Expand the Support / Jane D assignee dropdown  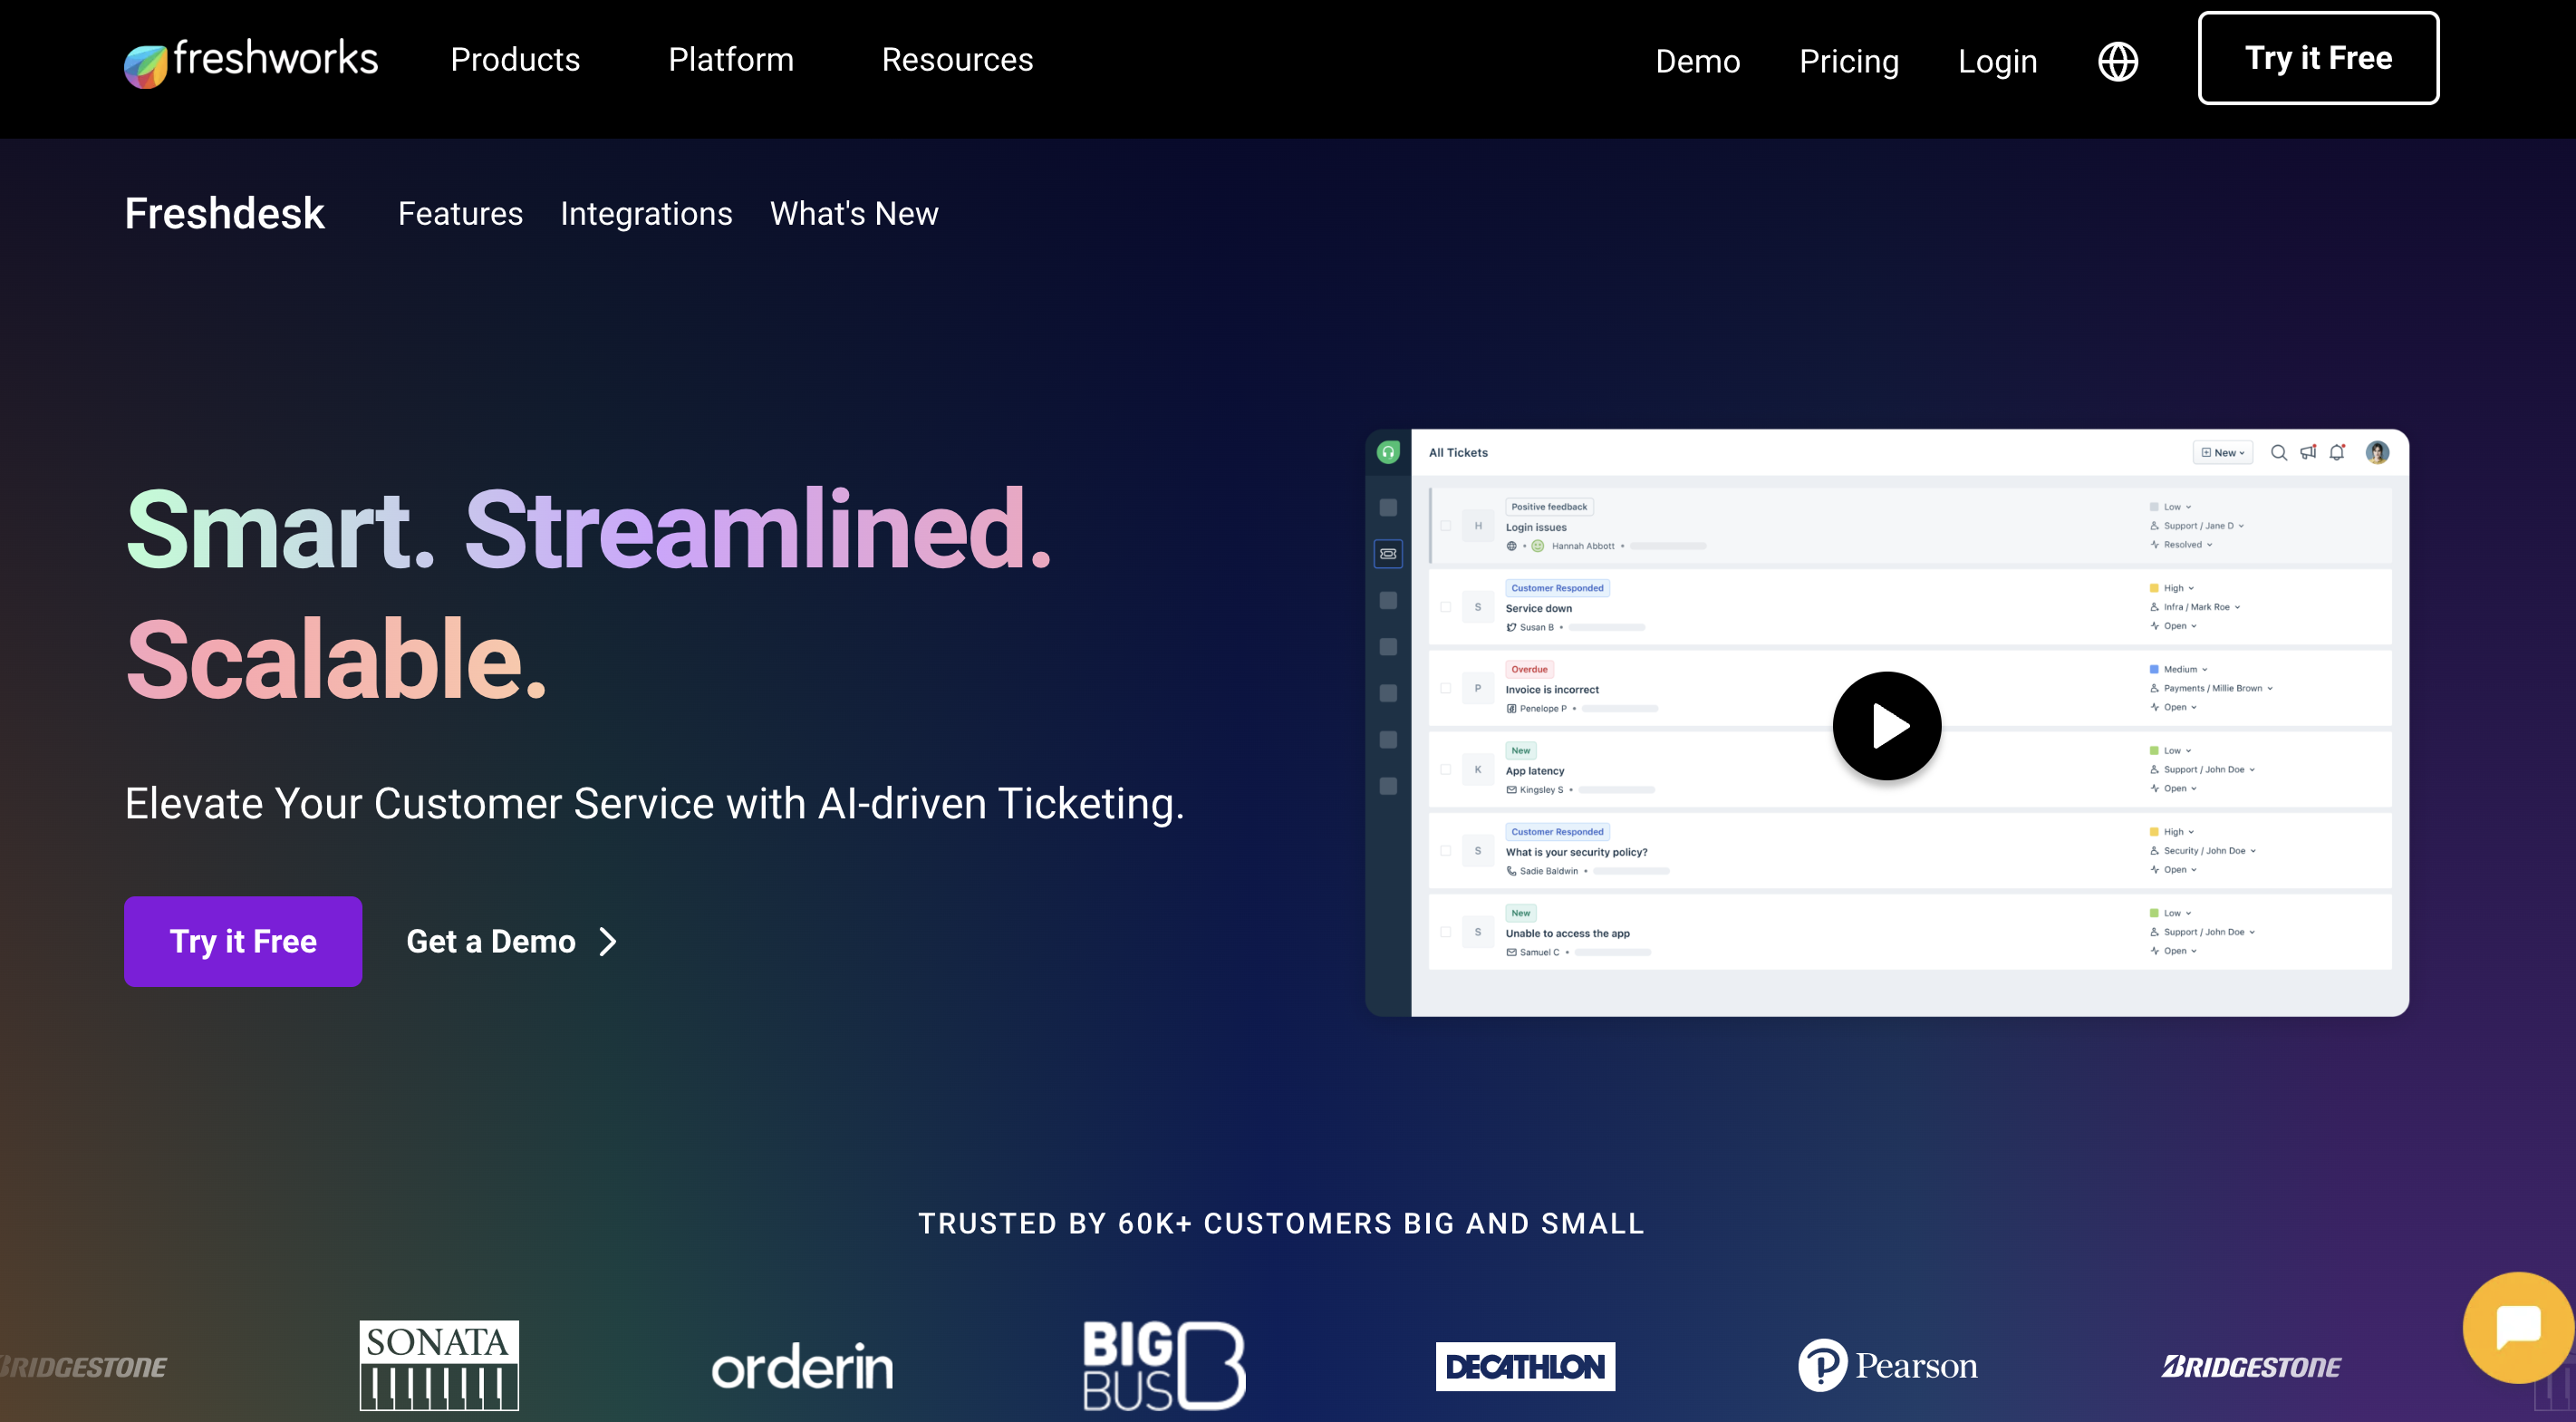(x=2197, y=526)
